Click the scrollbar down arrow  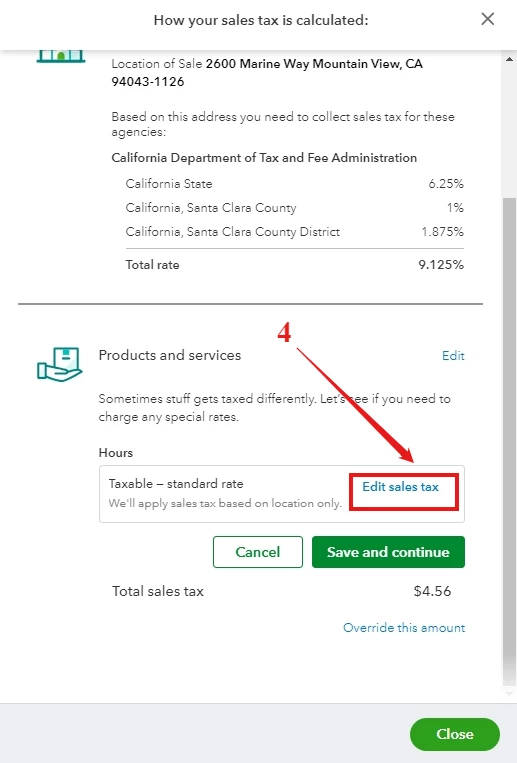(x=509, y=693)
